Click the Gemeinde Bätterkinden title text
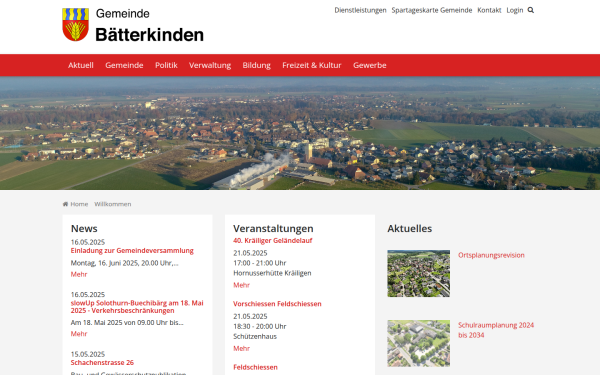This screenshot has width=600, height=375. [x=150, y=25]
